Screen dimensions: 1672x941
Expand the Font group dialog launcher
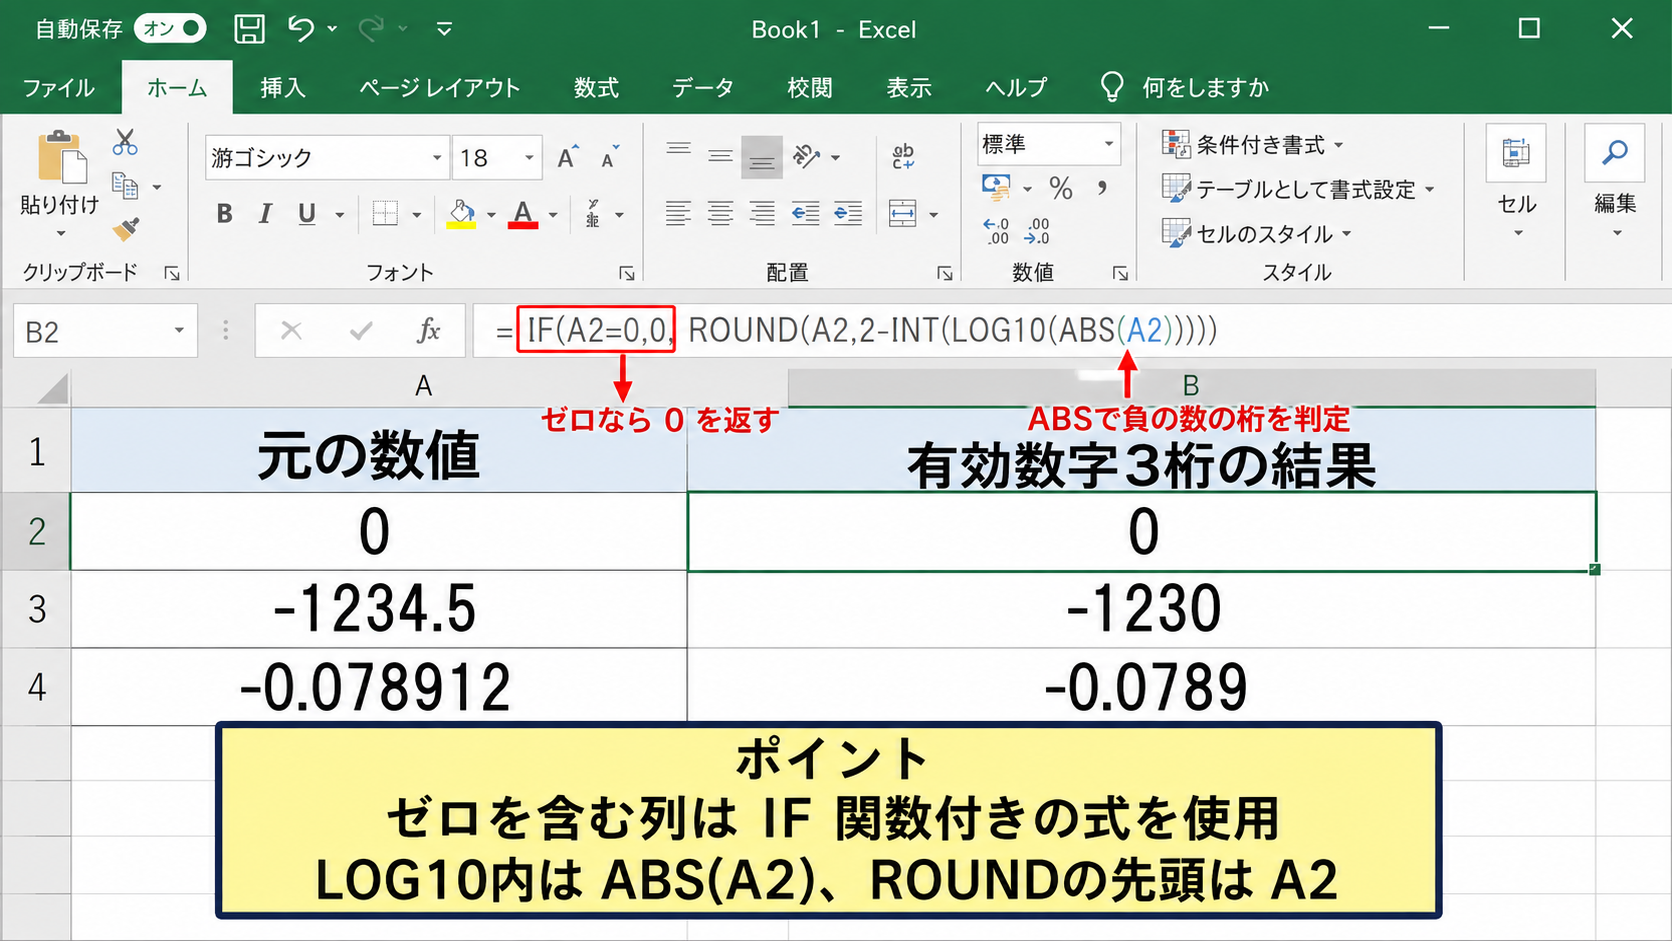point(627,273)
